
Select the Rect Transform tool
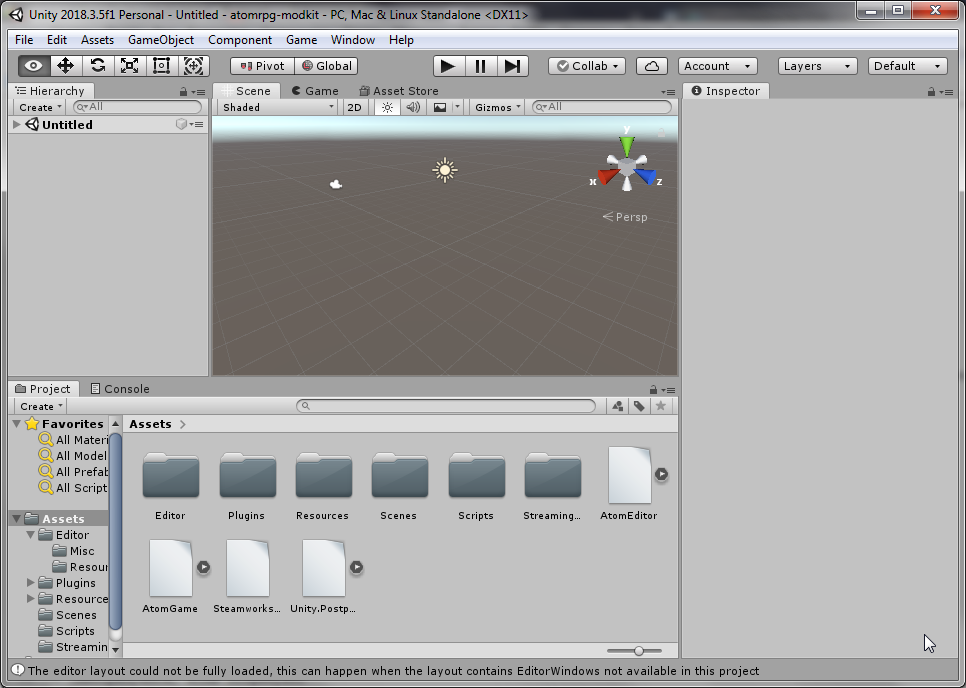(x=161, y=66)
